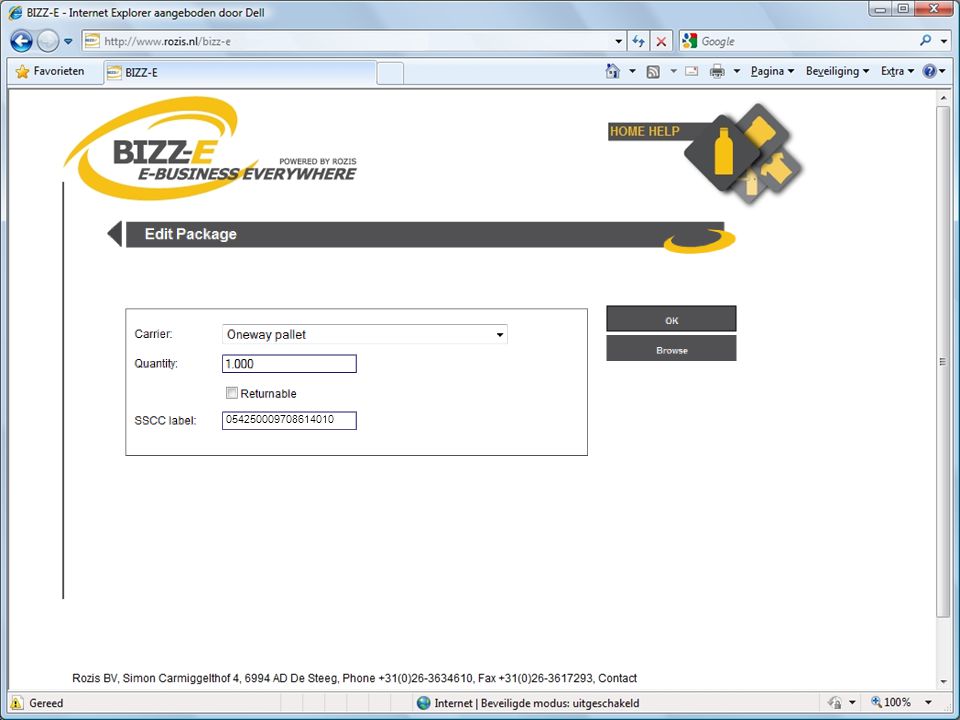Open a new blank tab
Screen dimensions: 960x720
click(x=389, y=73)
